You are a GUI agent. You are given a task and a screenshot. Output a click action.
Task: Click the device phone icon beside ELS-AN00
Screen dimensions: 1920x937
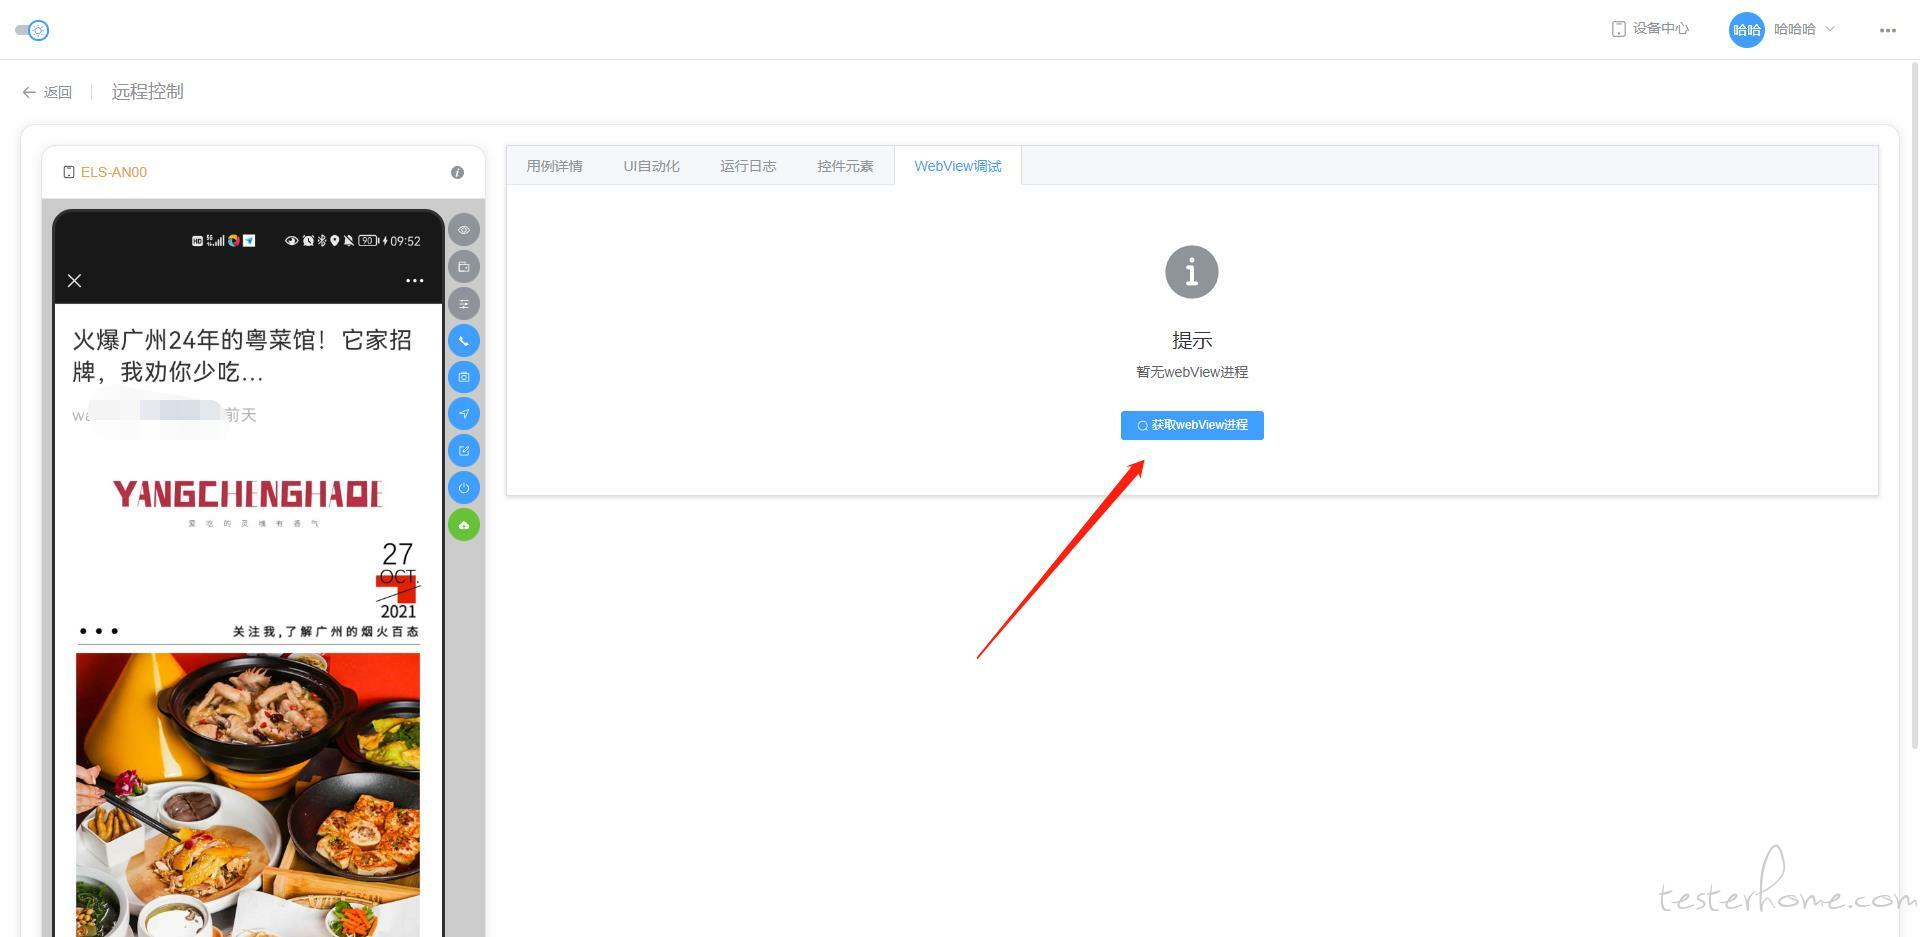pos(69,172)
